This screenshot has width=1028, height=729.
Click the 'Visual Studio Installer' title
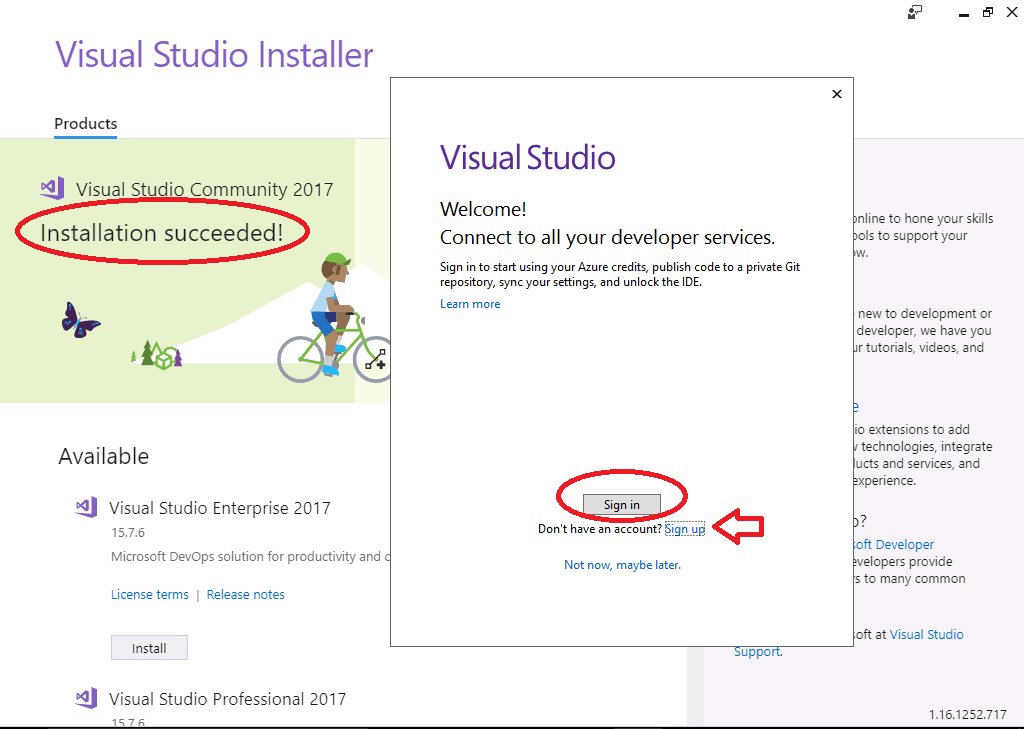pyautogui.click(x=214, y=54)
